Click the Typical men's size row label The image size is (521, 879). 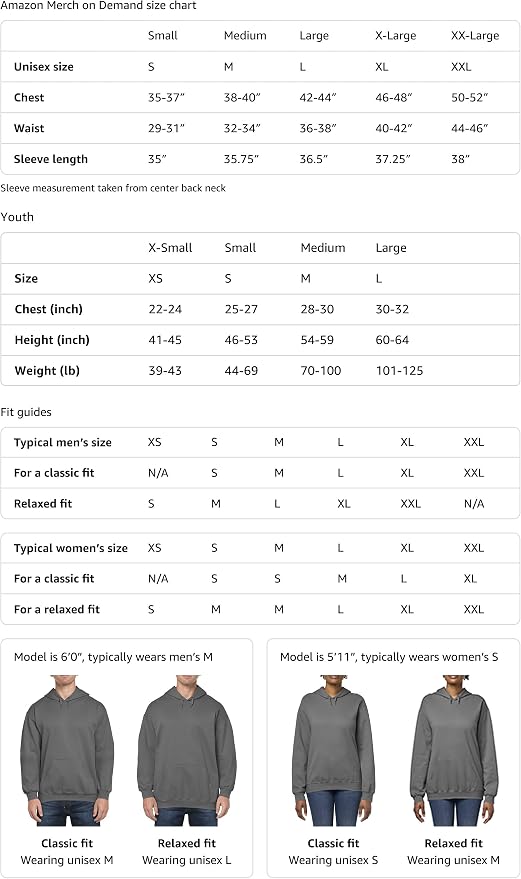[63, 442]
